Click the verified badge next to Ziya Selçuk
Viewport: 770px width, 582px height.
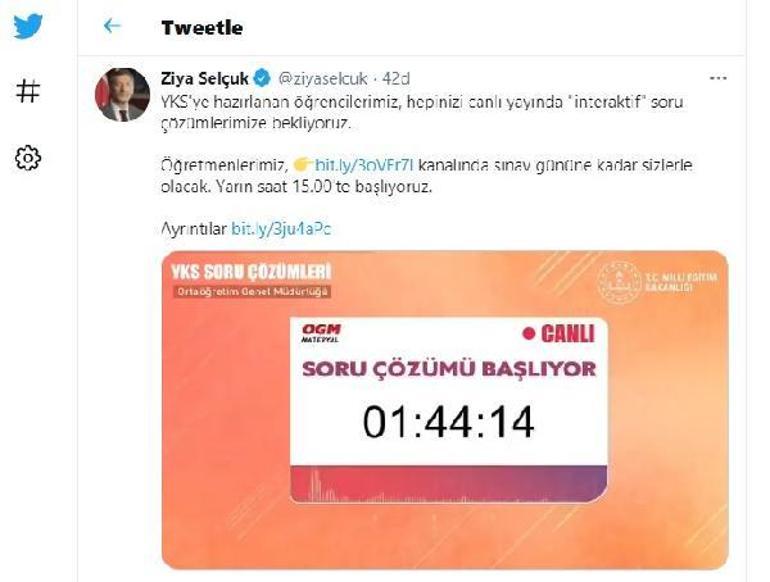(262, 78)
